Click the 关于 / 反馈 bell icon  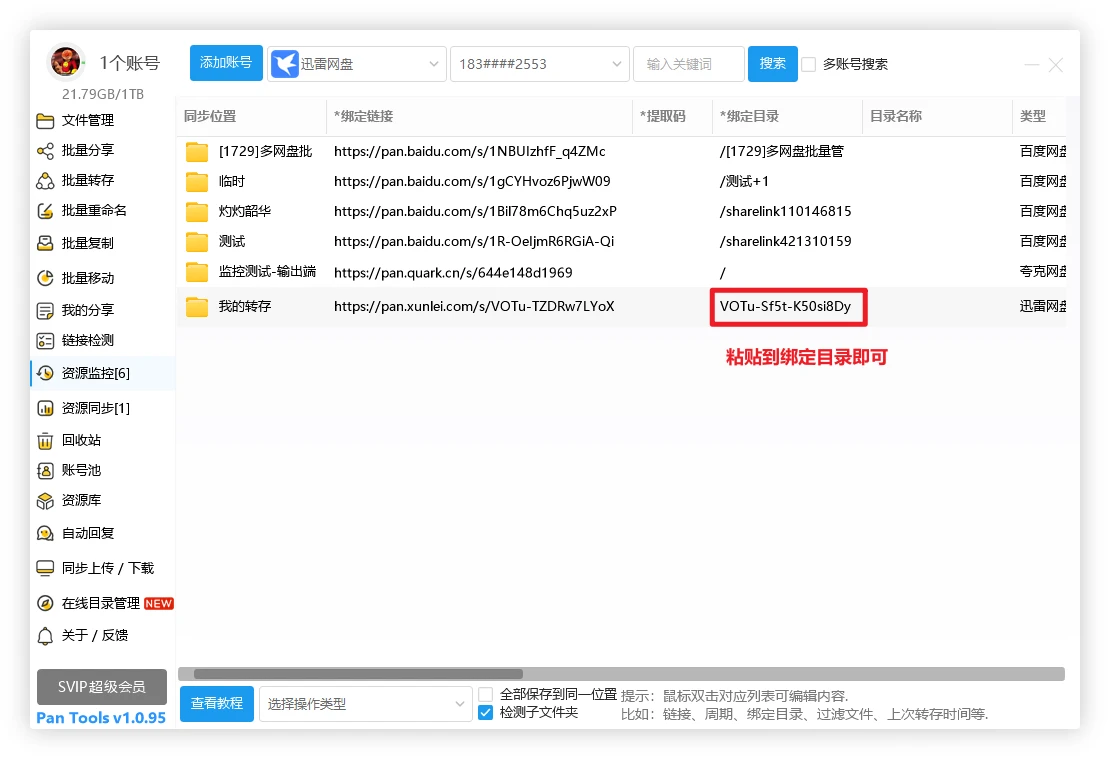[x=45, y=636]
